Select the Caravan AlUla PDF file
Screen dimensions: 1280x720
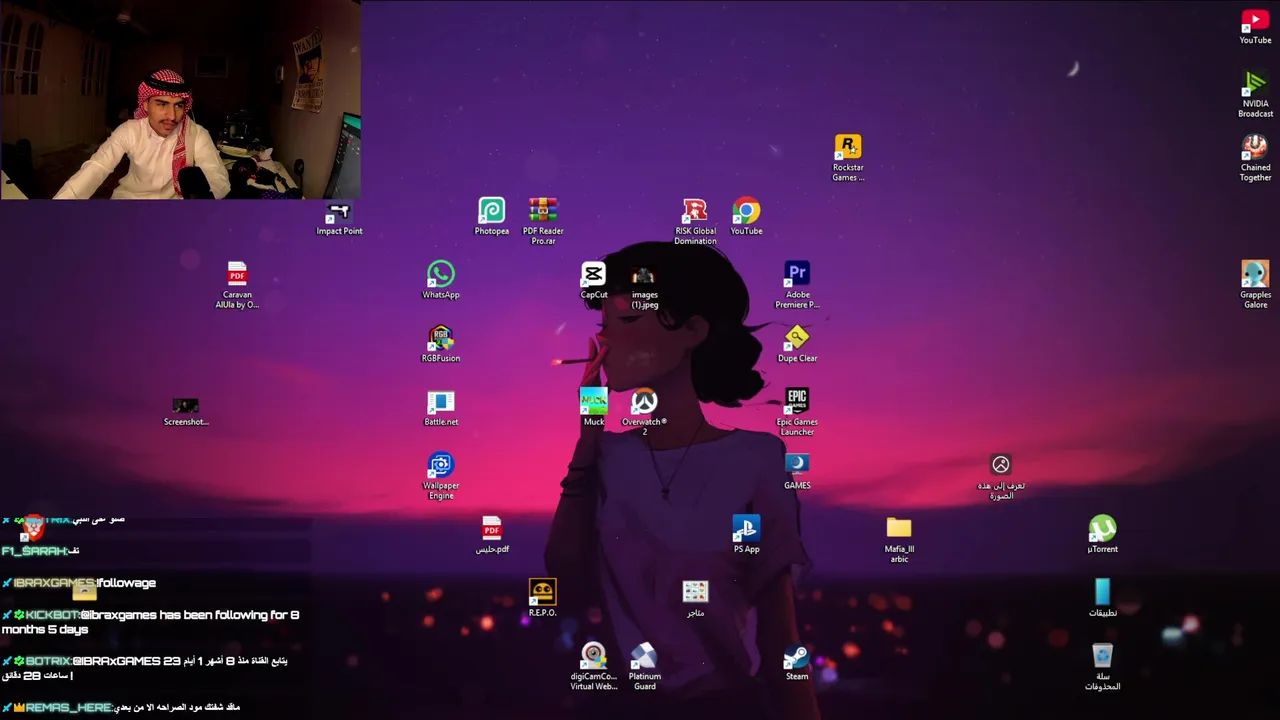coord(237,285)
